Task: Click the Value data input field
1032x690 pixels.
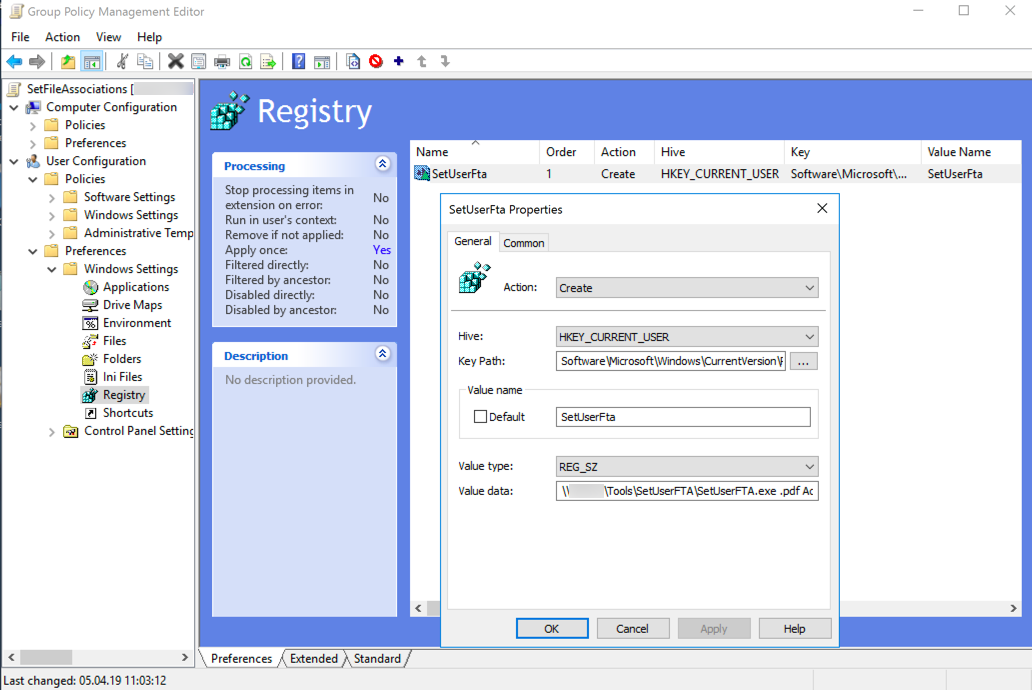Action: 687,491
